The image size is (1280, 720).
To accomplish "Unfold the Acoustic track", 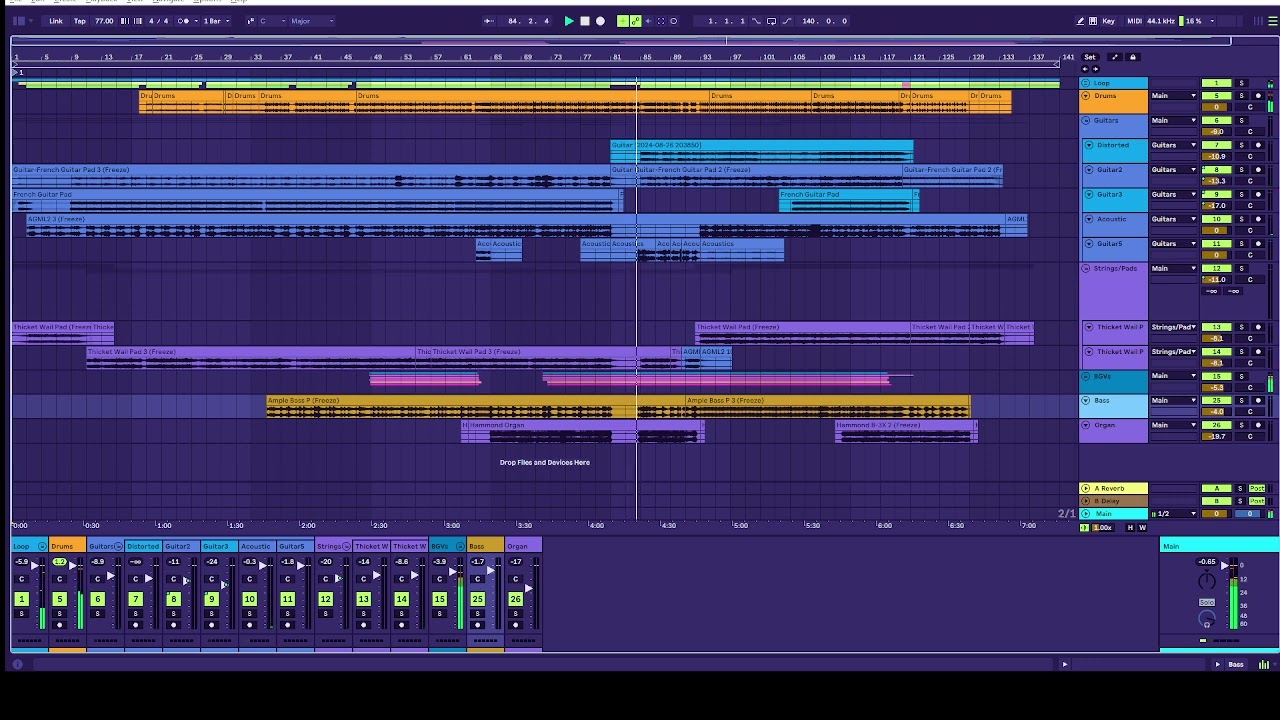I will click(1089, 219).
